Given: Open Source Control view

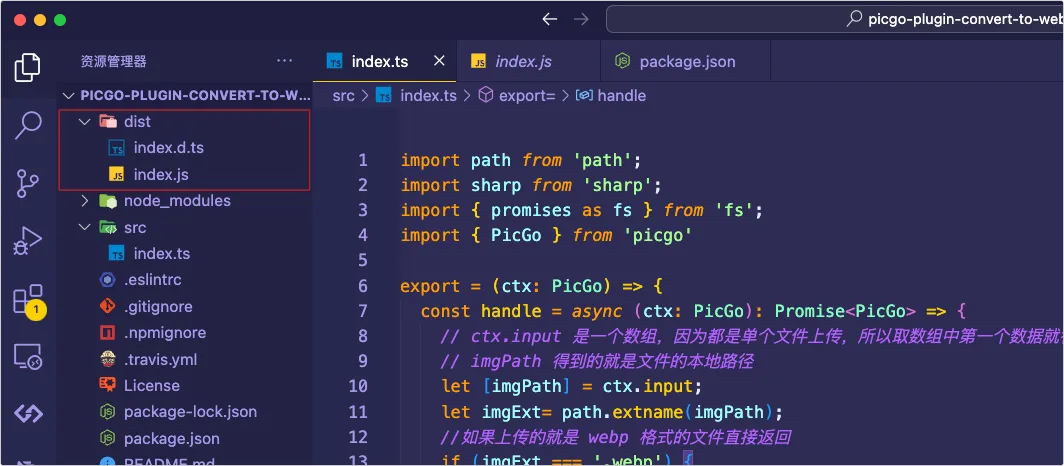Looking at the screenshot, I should [27, 183].
